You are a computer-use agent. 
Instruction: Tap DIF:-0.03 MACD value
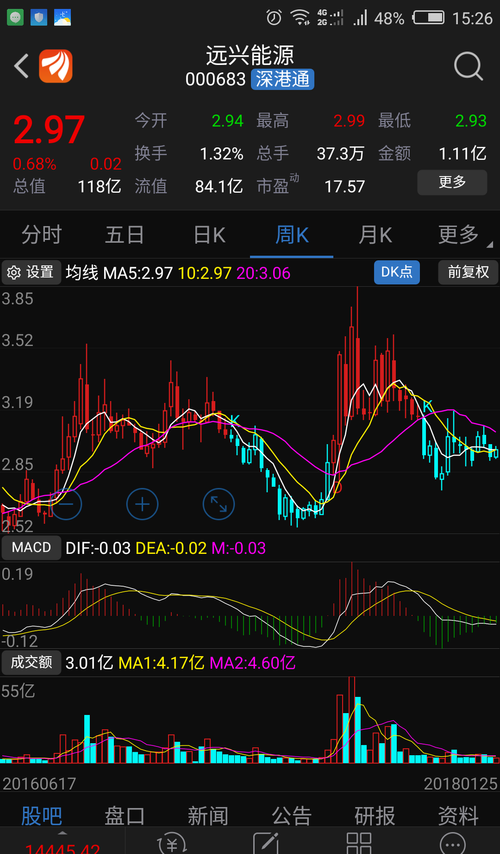(x=98, y=548)
